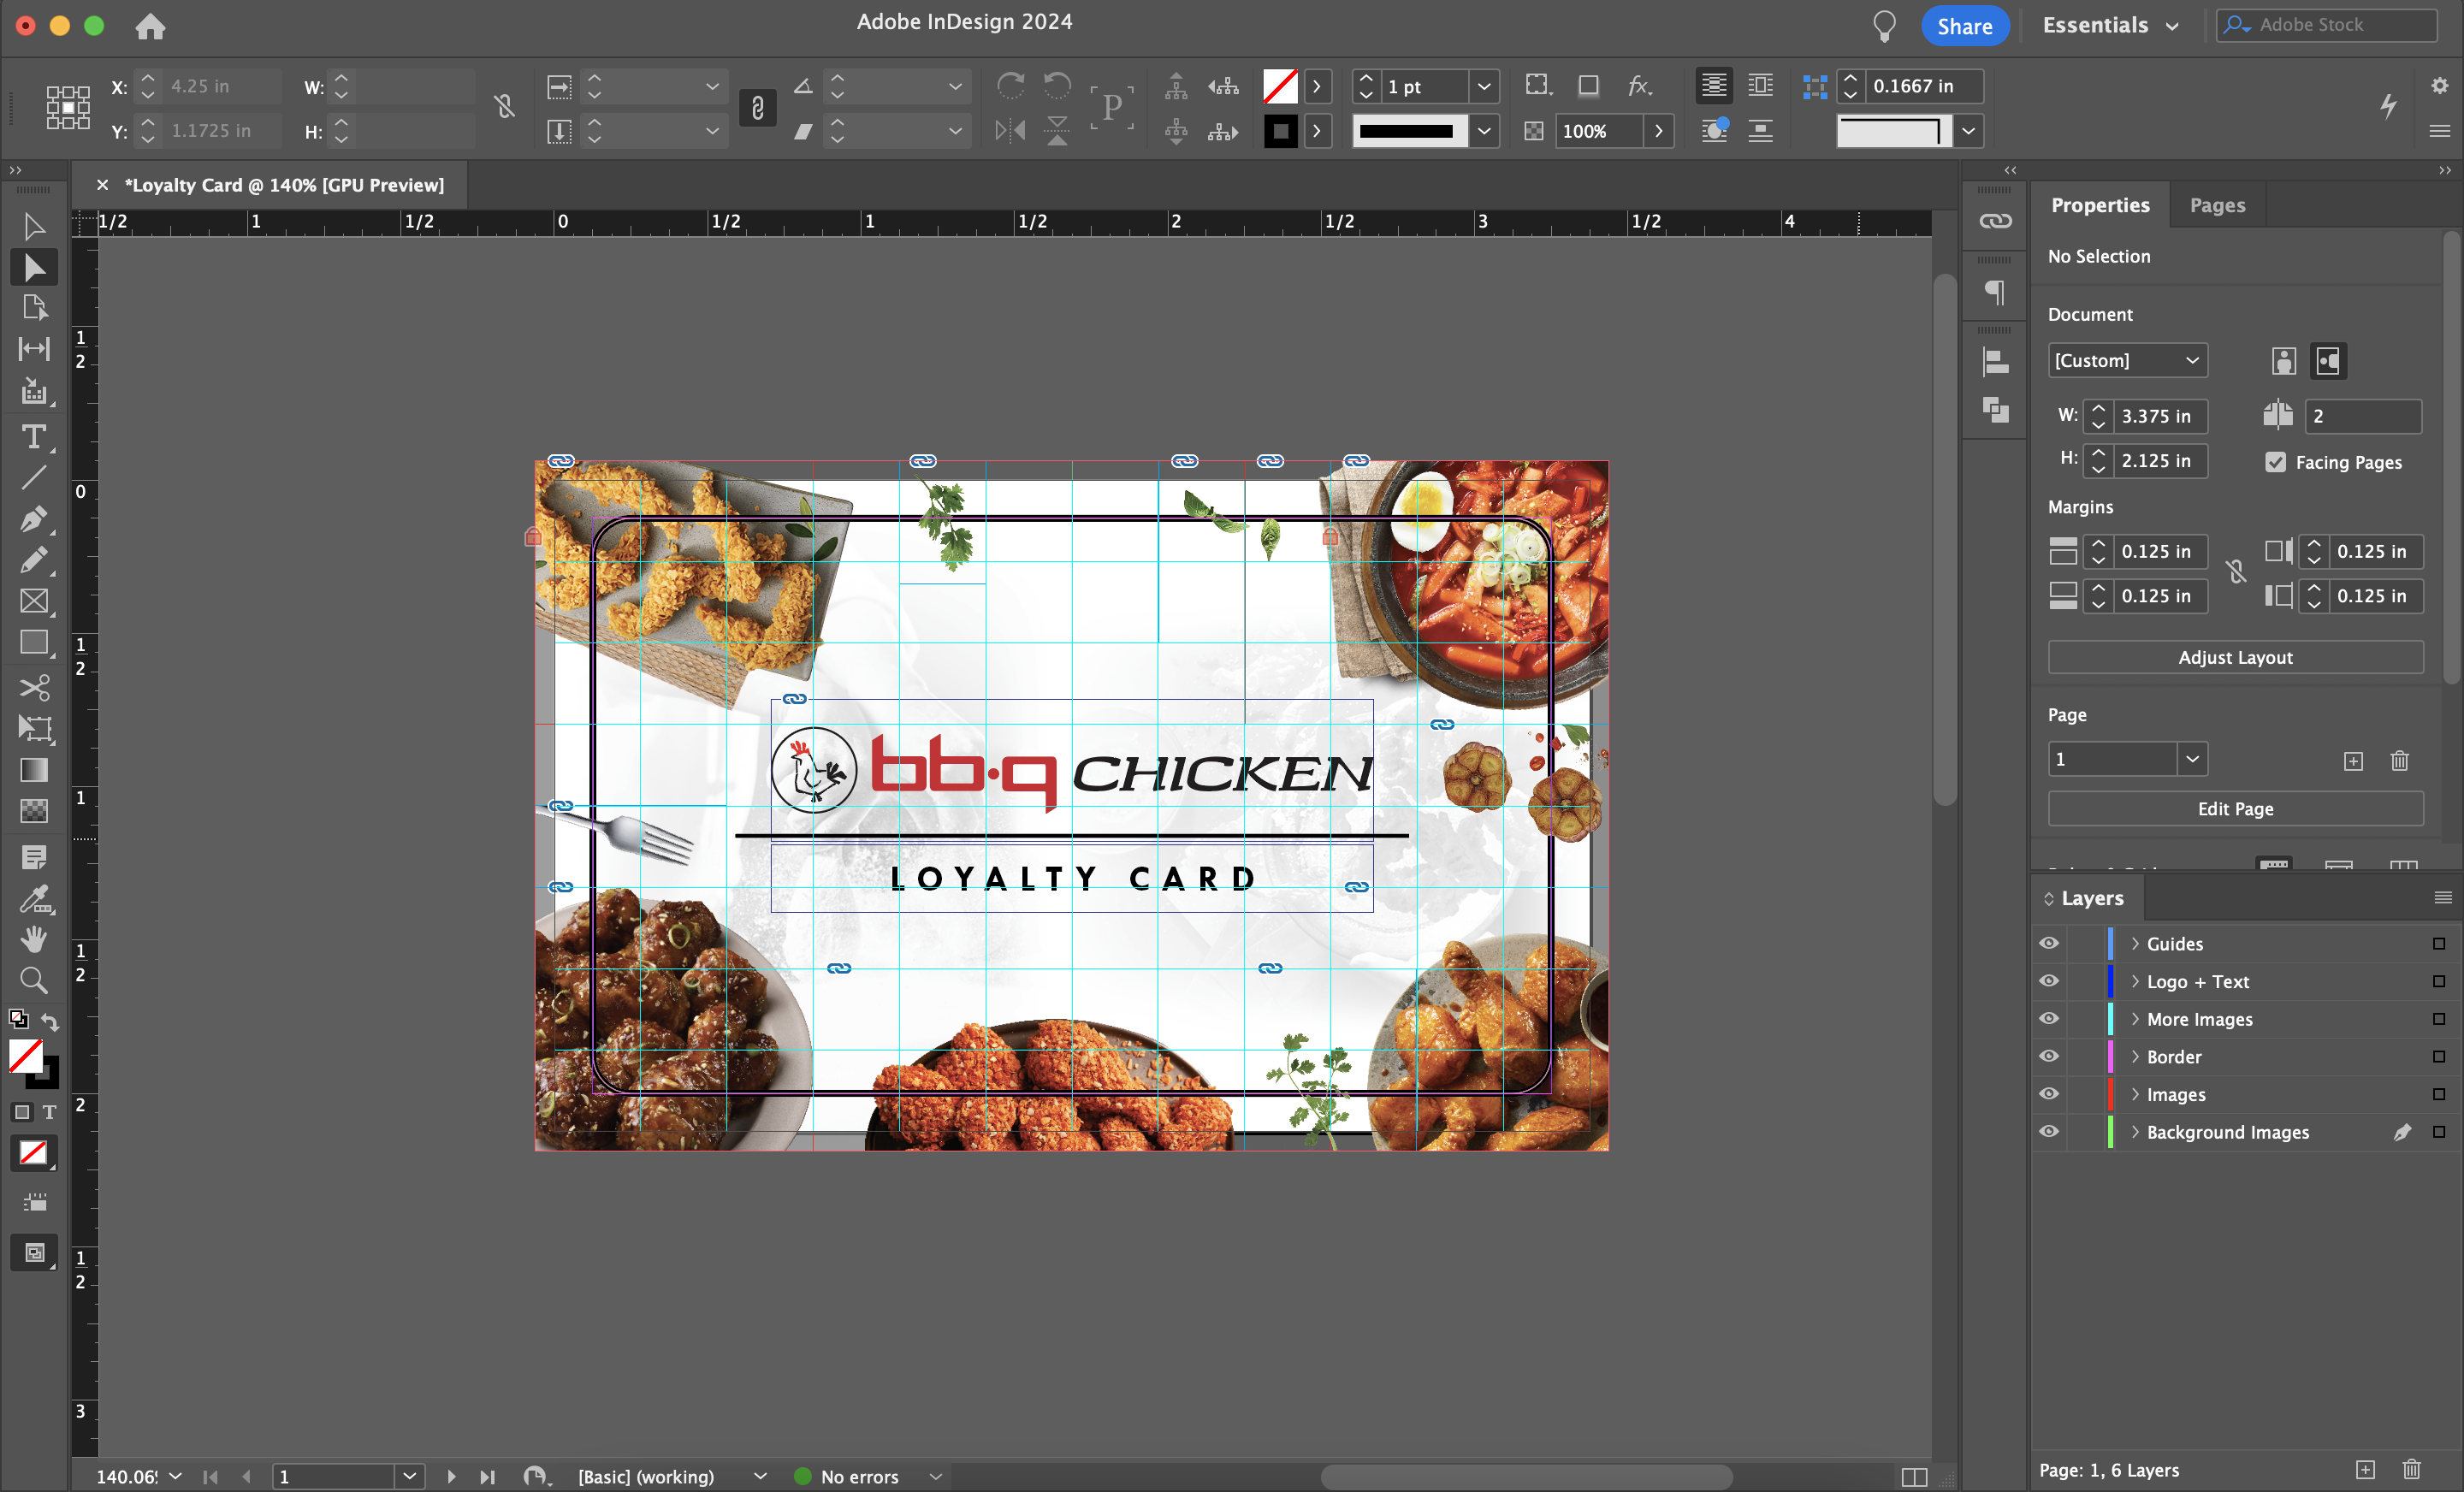The width and height of the screenshot is (2464, 1492).
Task: Select the Rectangle Frame tool
Action: (x=34, y=601)
